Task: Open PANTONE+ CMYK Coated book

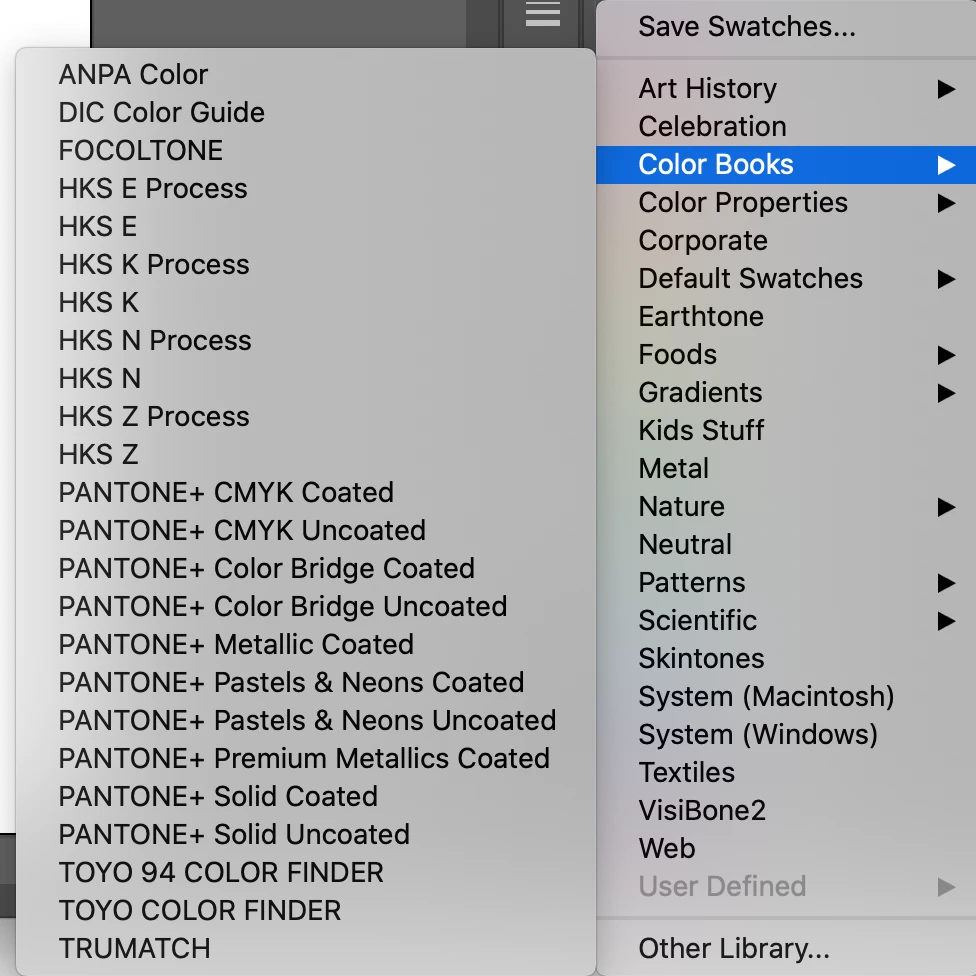Action: click(306, 492)
